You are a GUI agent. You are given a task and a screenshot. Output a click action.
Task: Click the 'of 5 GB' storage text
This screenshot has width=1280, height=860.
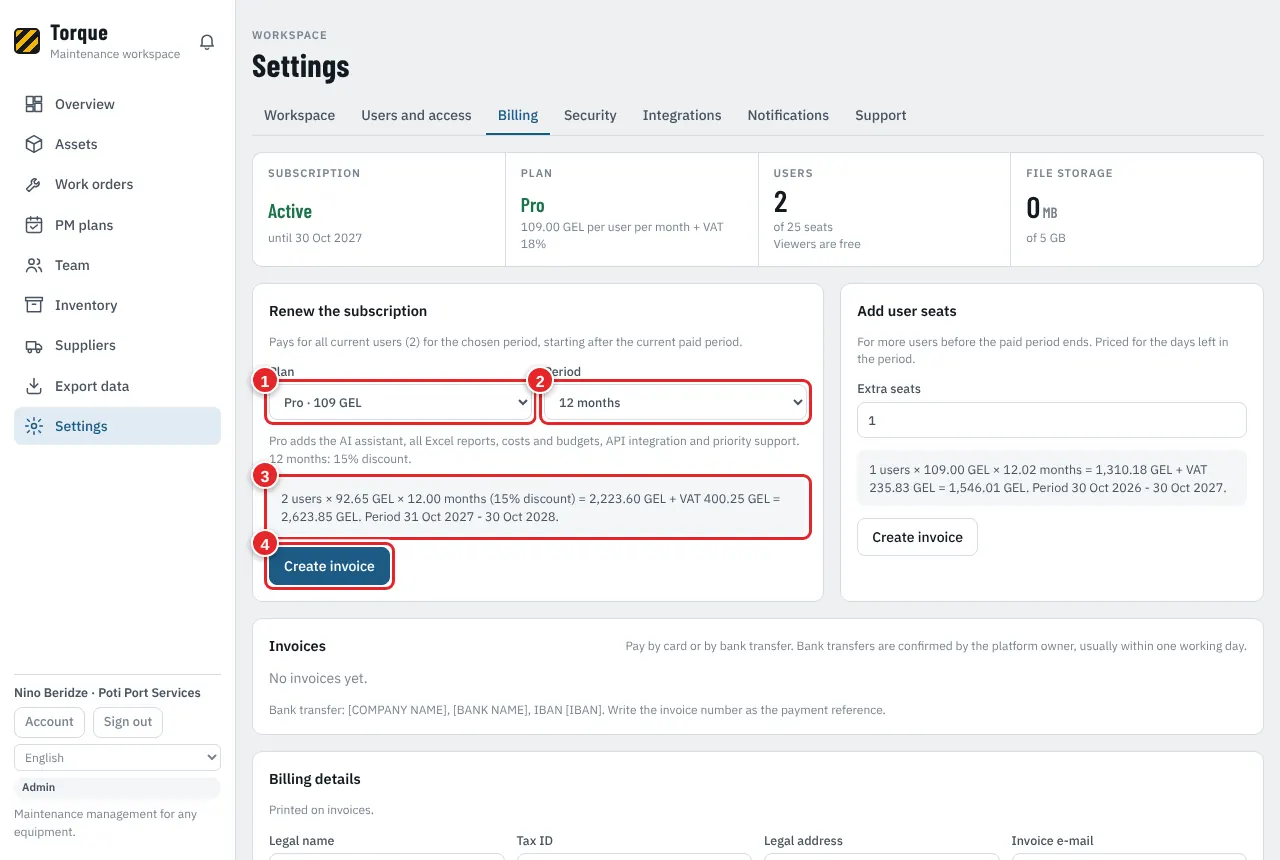(x=1045, y=238)
